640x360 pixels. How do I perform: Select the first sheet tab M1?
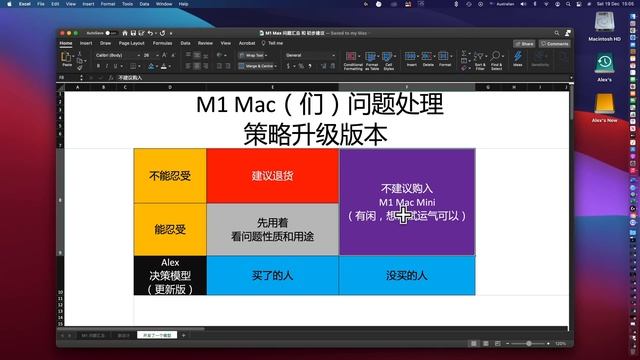[93, 336]
